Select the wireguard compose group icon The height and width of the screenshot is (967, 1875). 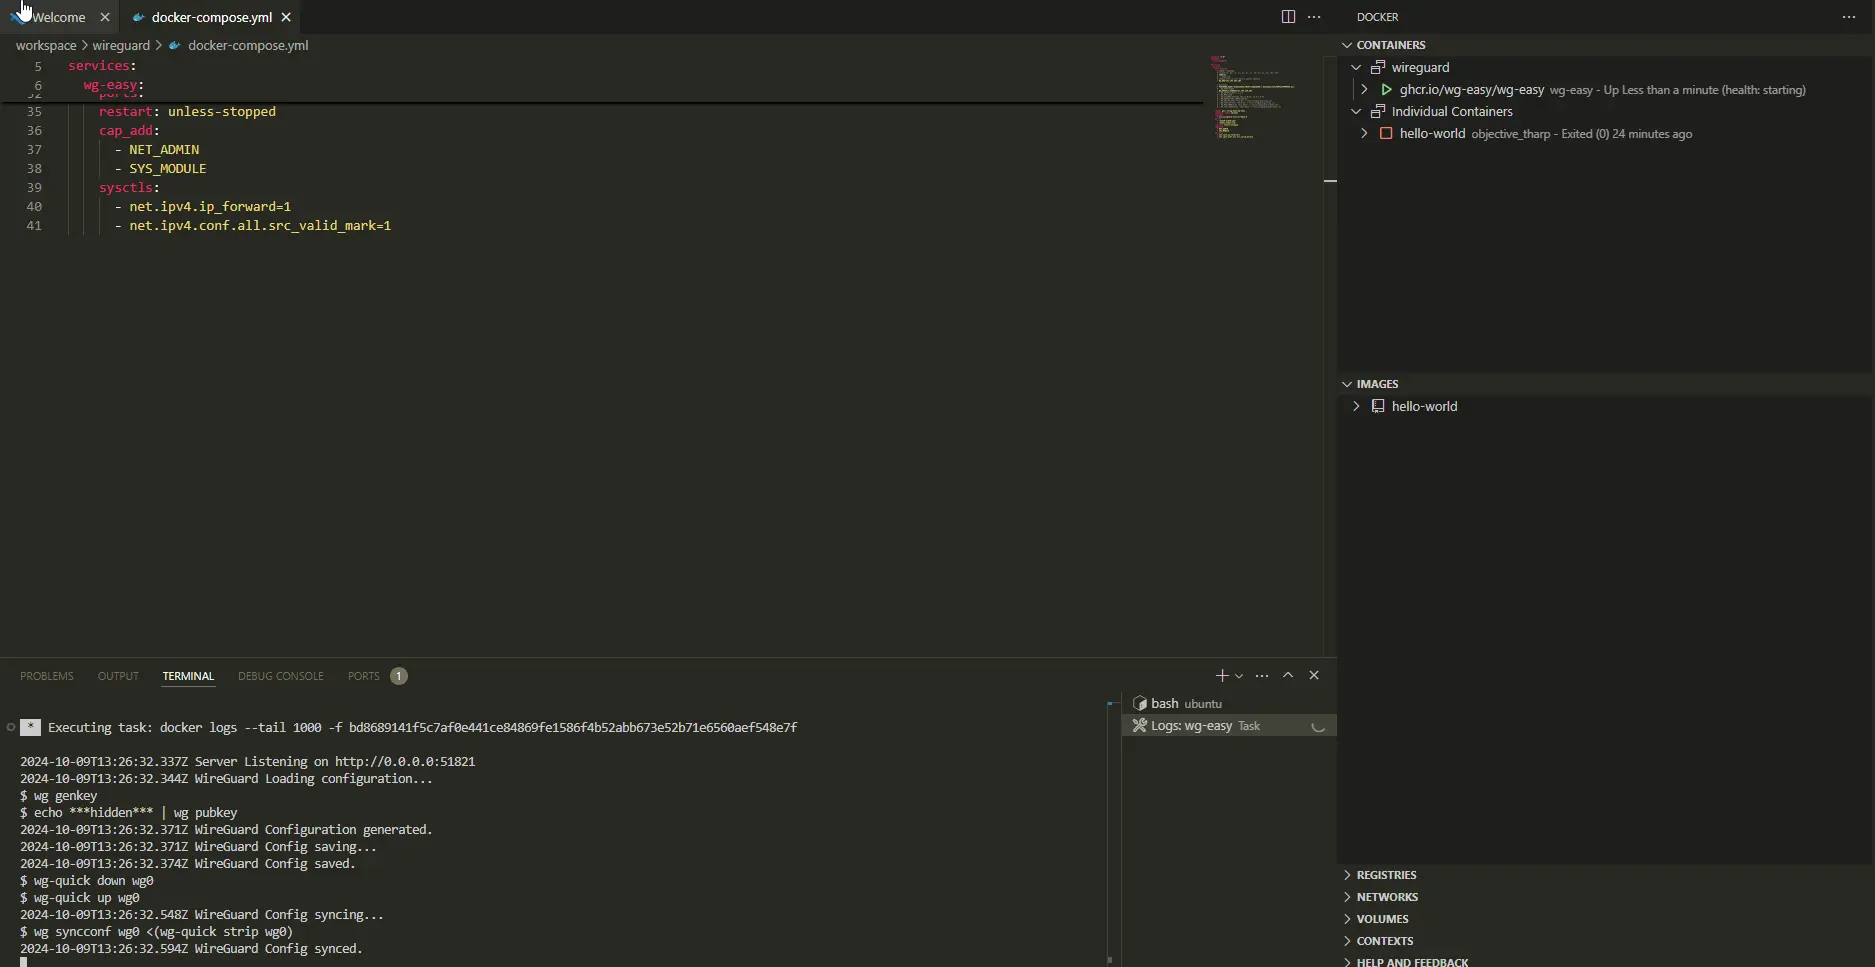pos(1378,67)
